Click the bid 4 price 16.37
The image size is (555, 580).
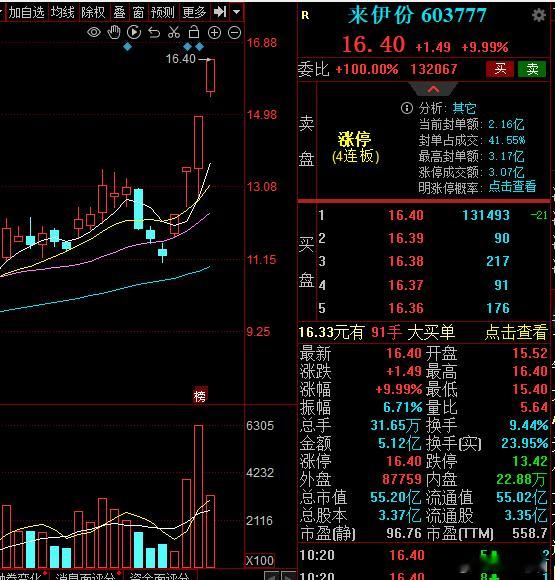tap(406, 285)
